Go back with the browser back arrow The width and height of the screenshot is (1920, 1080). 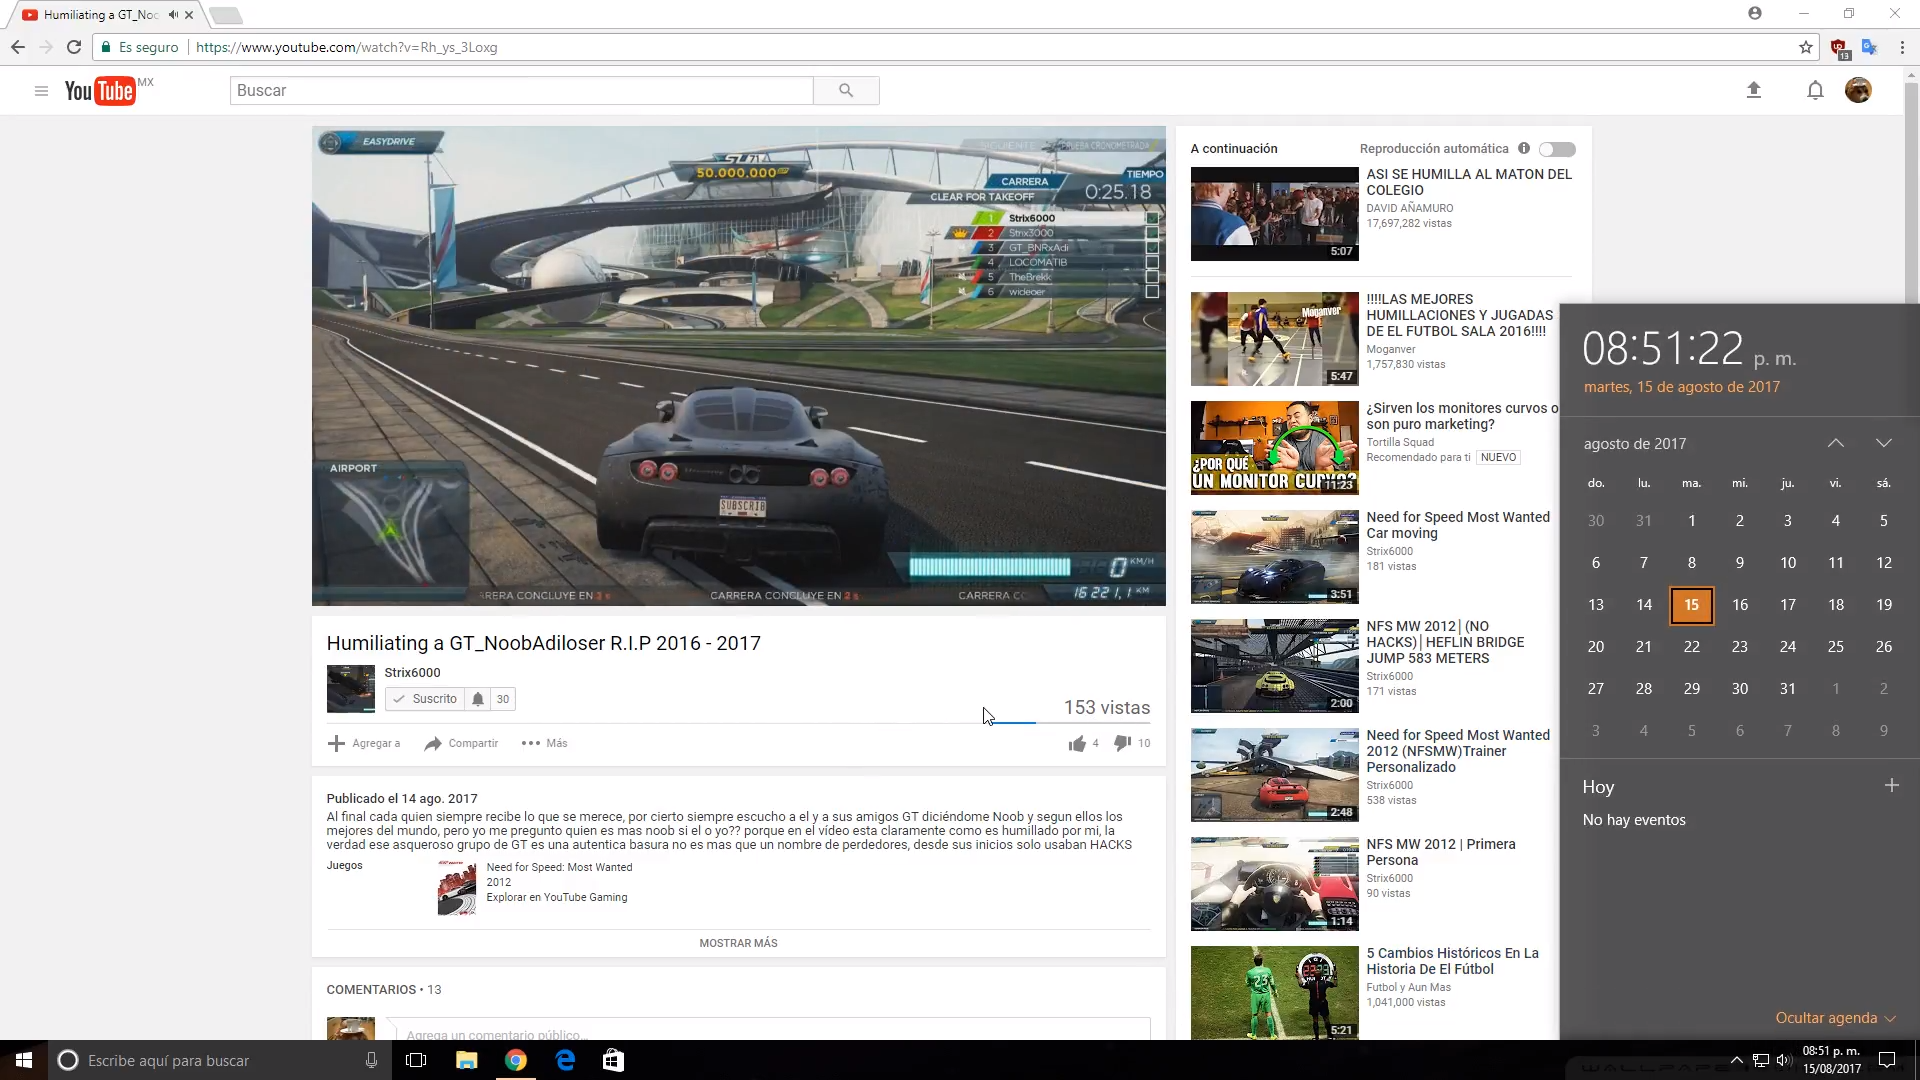pos(17,47)
